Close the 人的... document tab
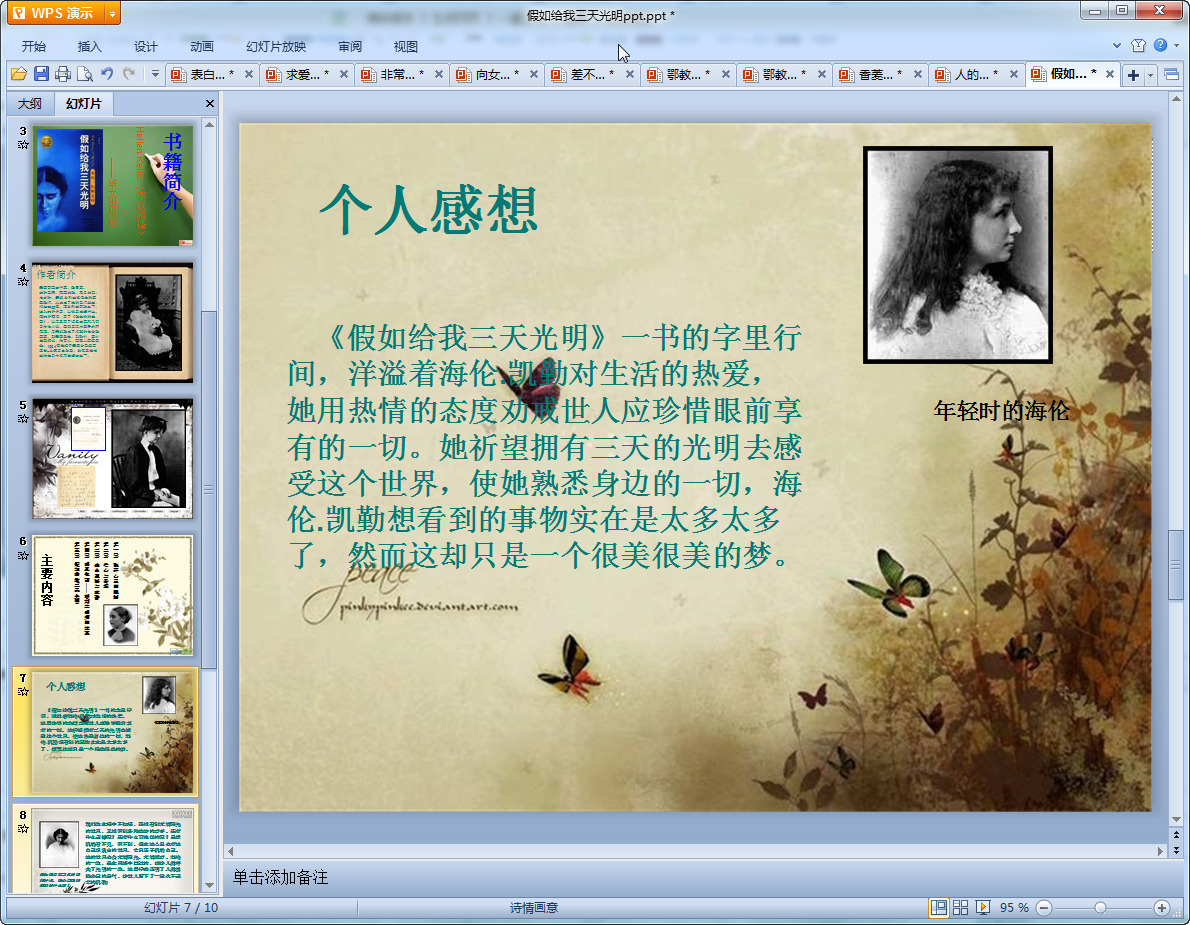Image resolution: width=1190 pixels, height=925 pixels. coord(1014,74)
